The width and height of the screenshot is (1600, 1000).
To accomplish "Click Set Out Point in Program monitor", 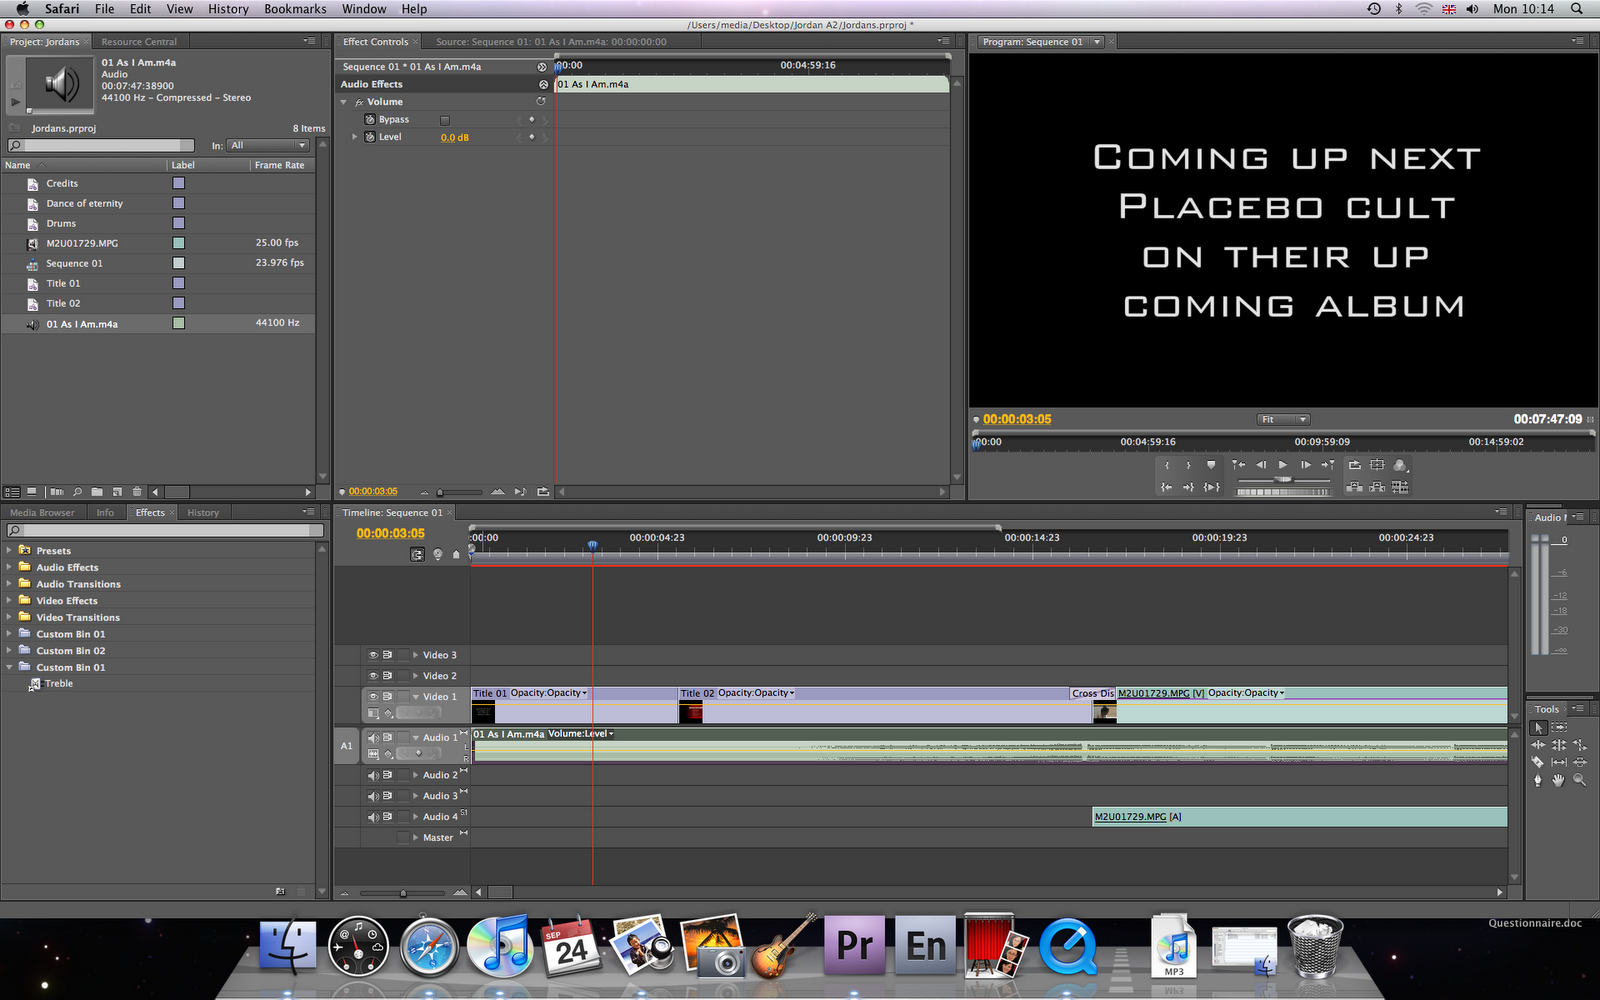I will 1189,465.
